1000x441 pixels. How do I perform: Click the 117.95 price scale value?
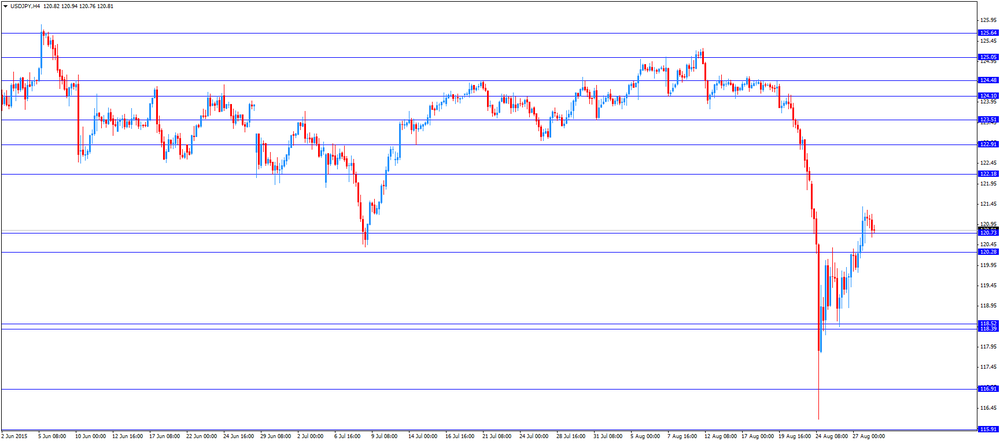(988, 347)
